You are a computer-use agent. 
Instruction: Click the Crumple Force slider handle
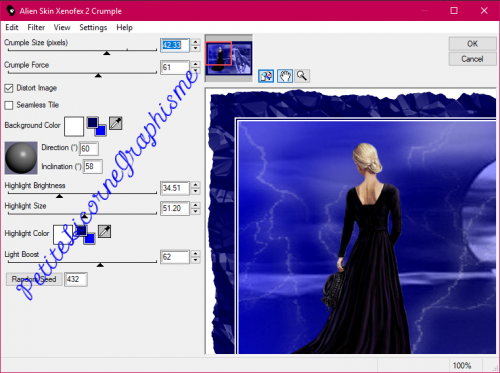[98, 76]
